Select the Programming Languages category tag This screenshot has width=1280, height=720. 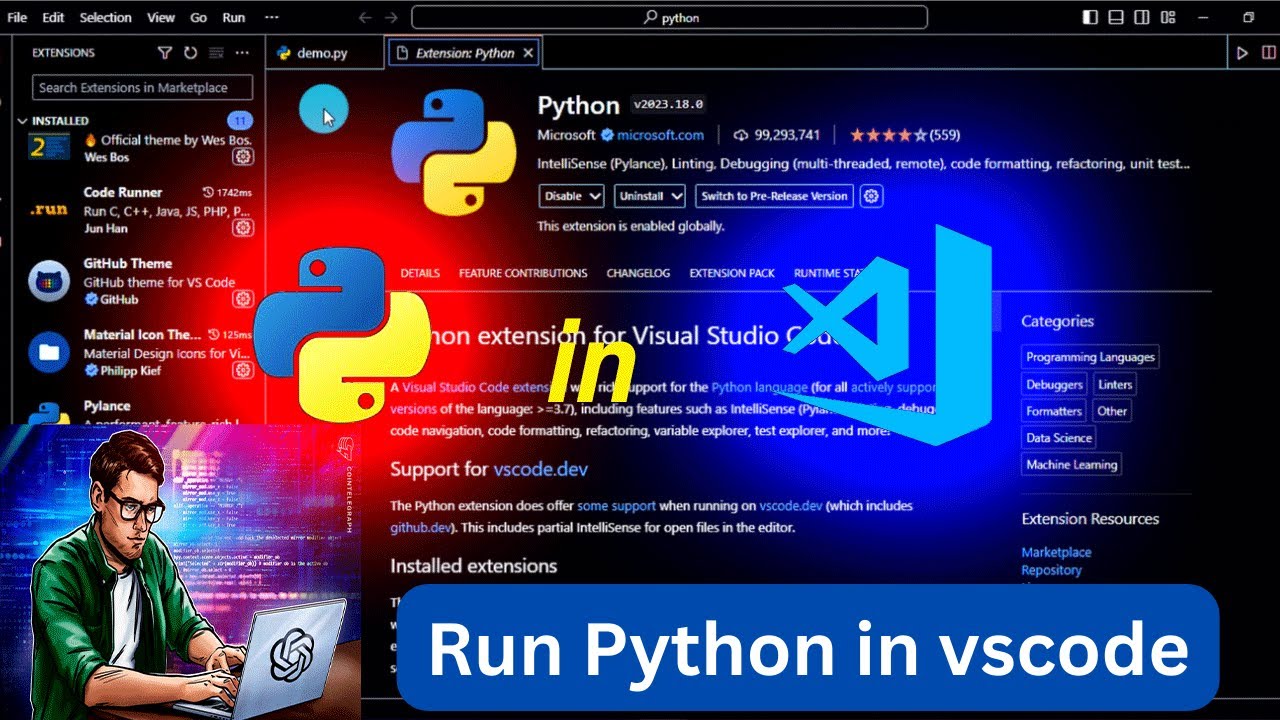1090,357
